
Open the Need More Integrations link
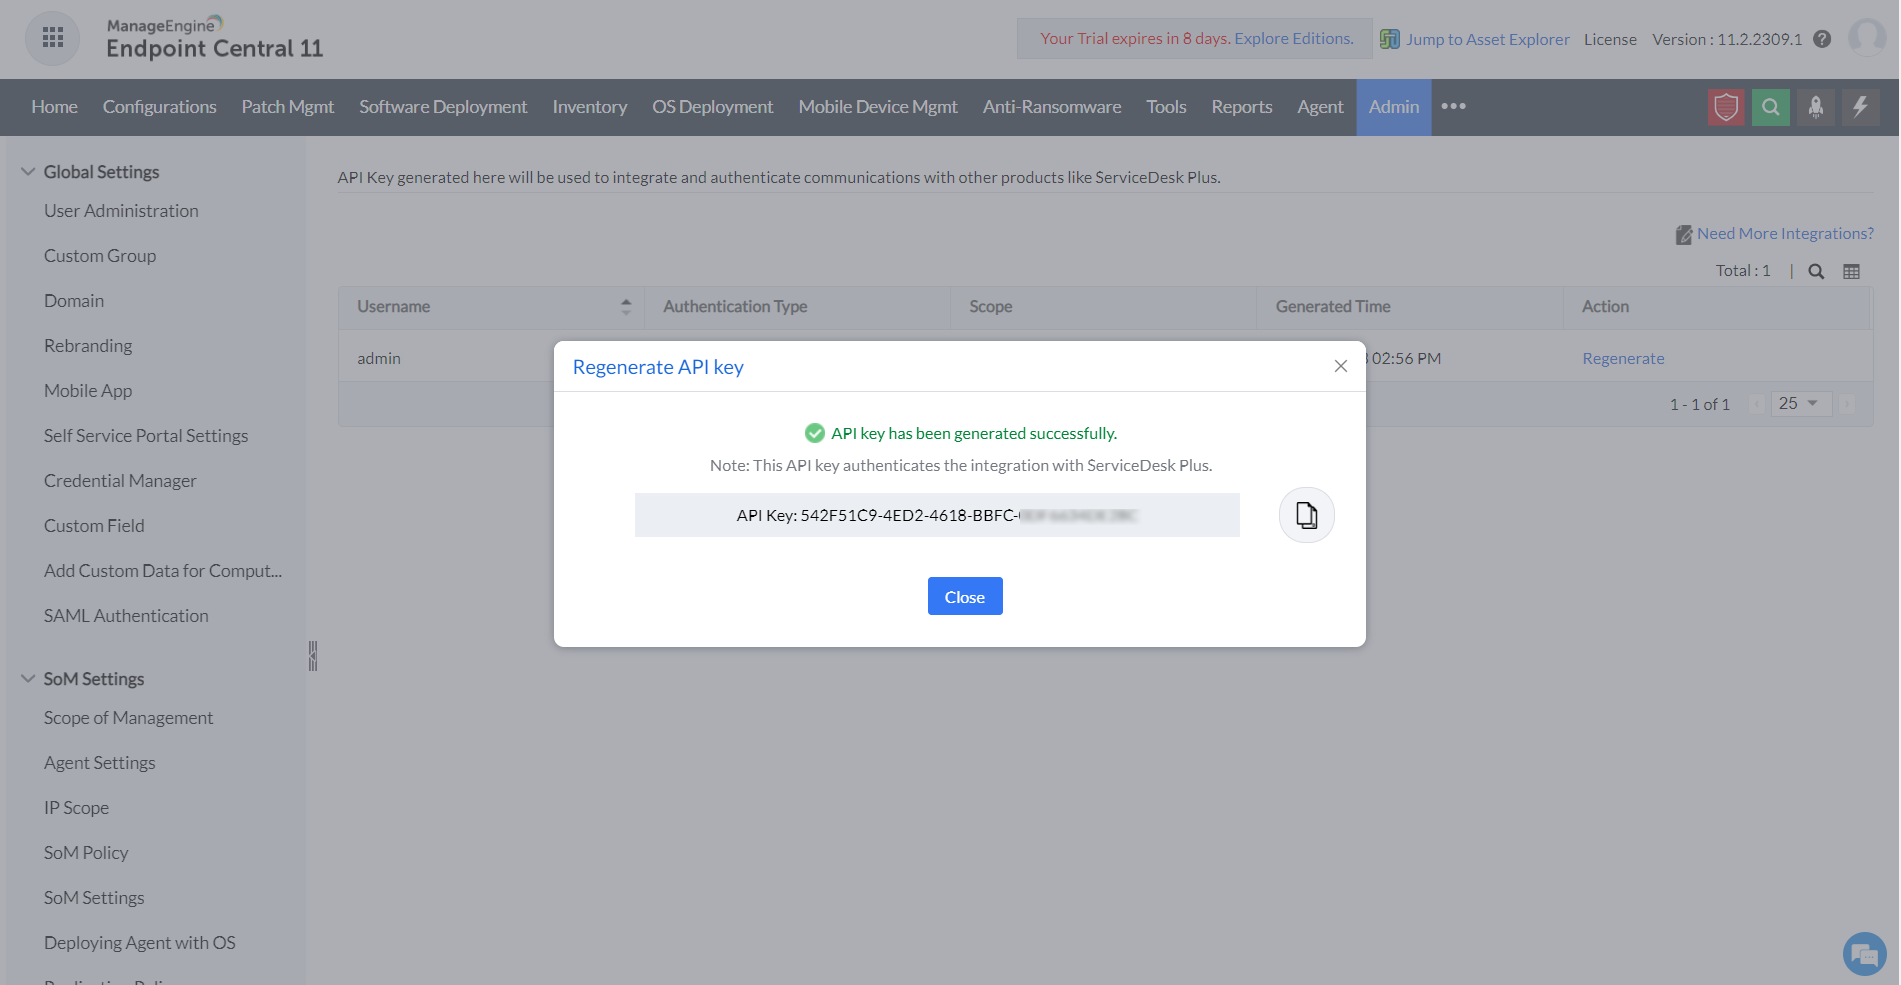[x=1785, y=233]
